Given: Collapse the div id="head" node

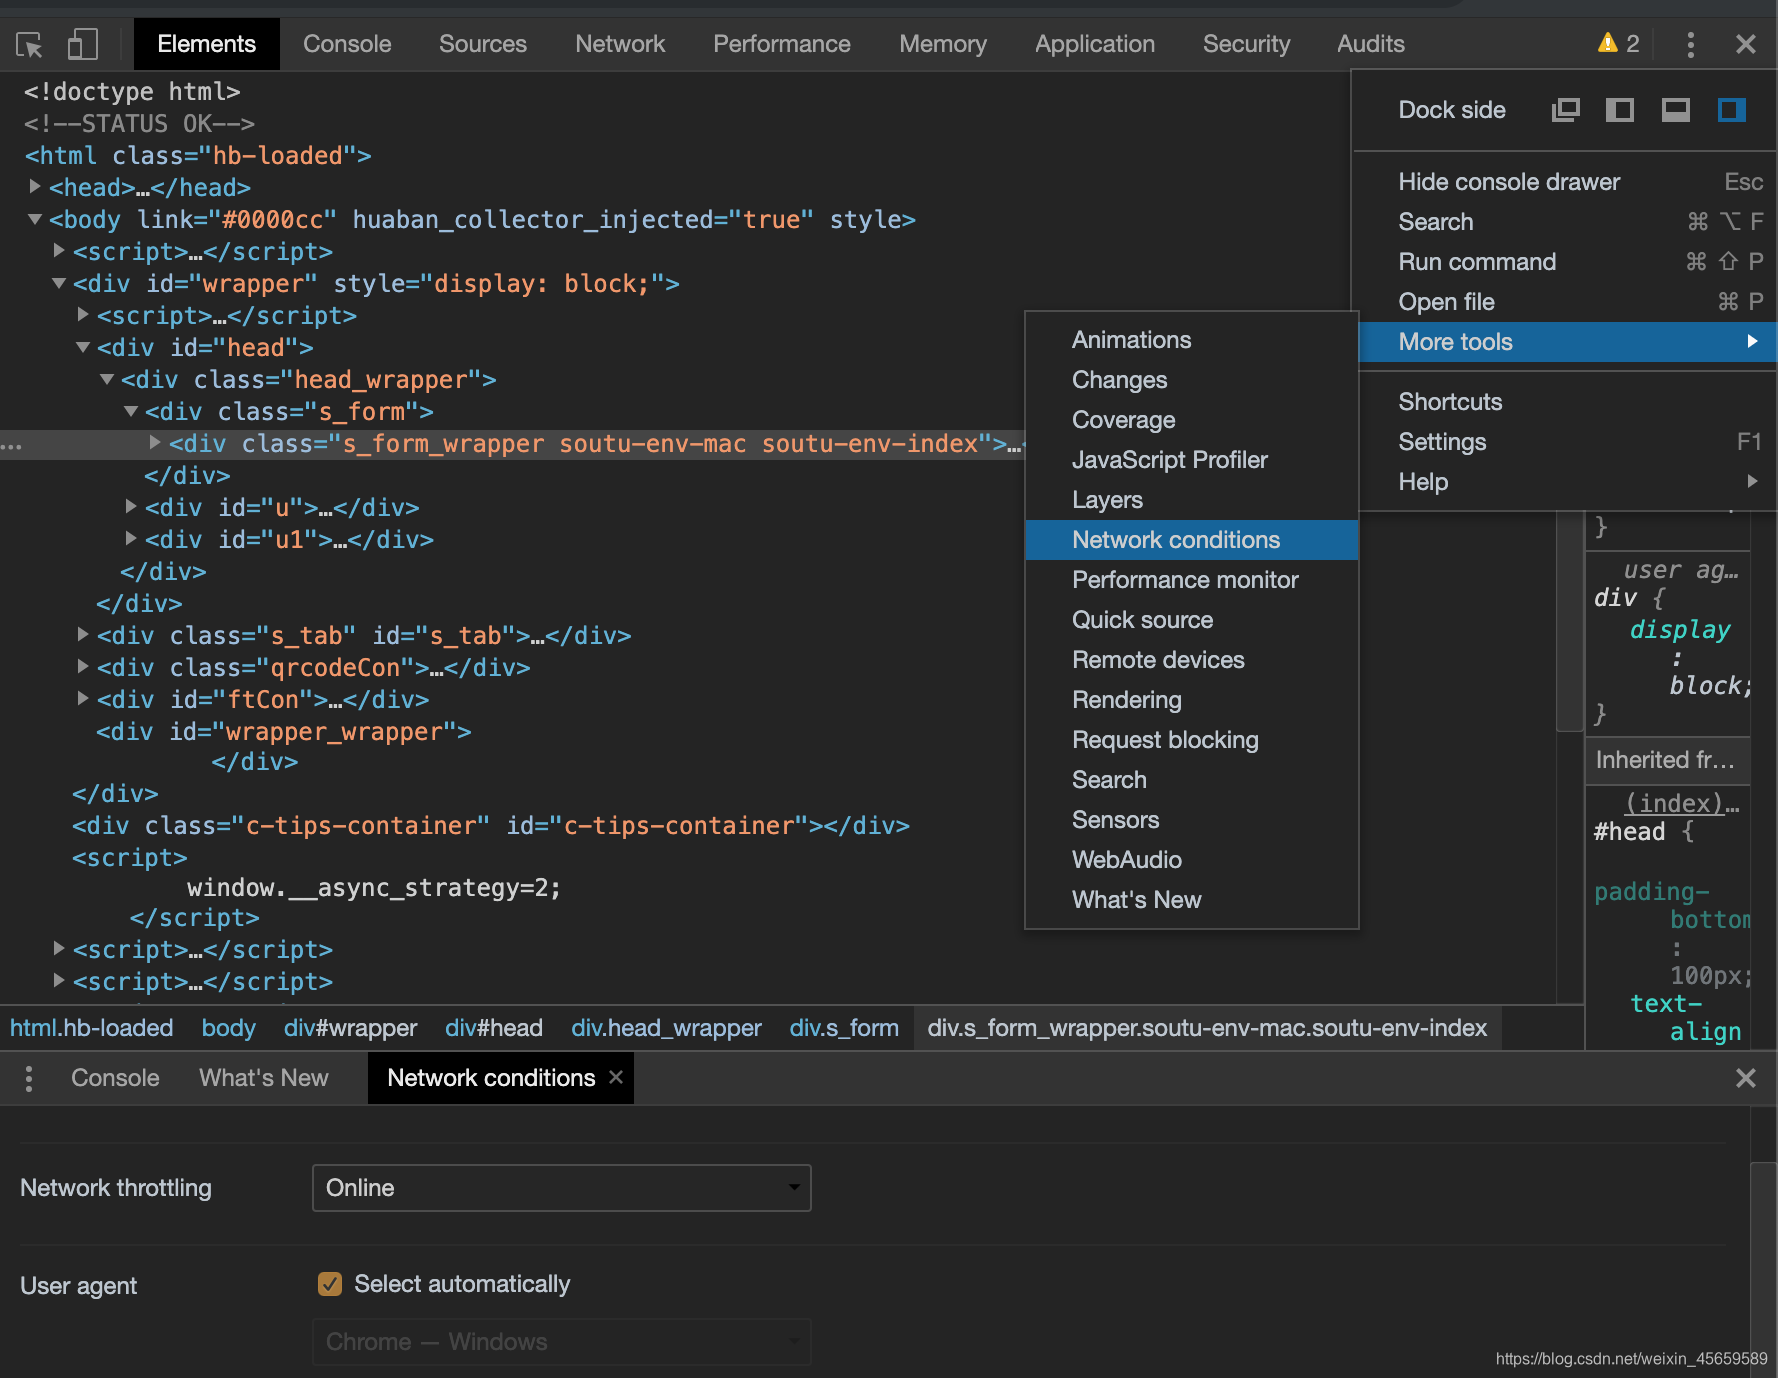Looking at the screenshot, I should click(x=83, y=347).
